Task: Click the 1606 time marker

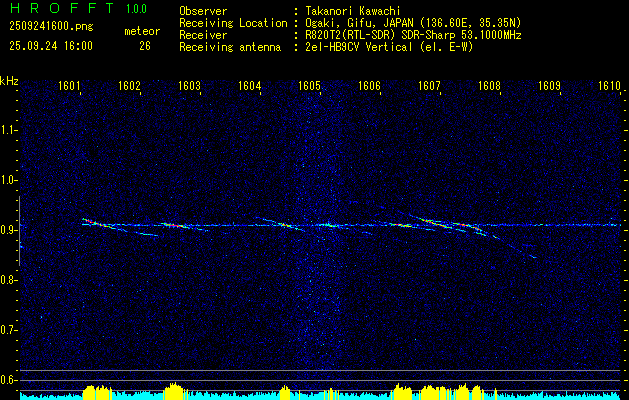Action: click(x=369, y=85)
